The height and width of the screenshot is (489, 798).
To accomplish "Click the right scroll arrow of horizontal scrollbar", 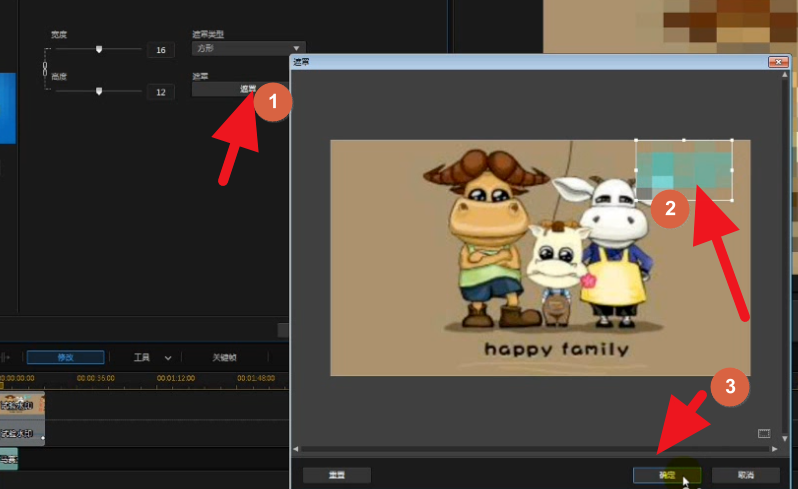I will [x=771, y=450].
